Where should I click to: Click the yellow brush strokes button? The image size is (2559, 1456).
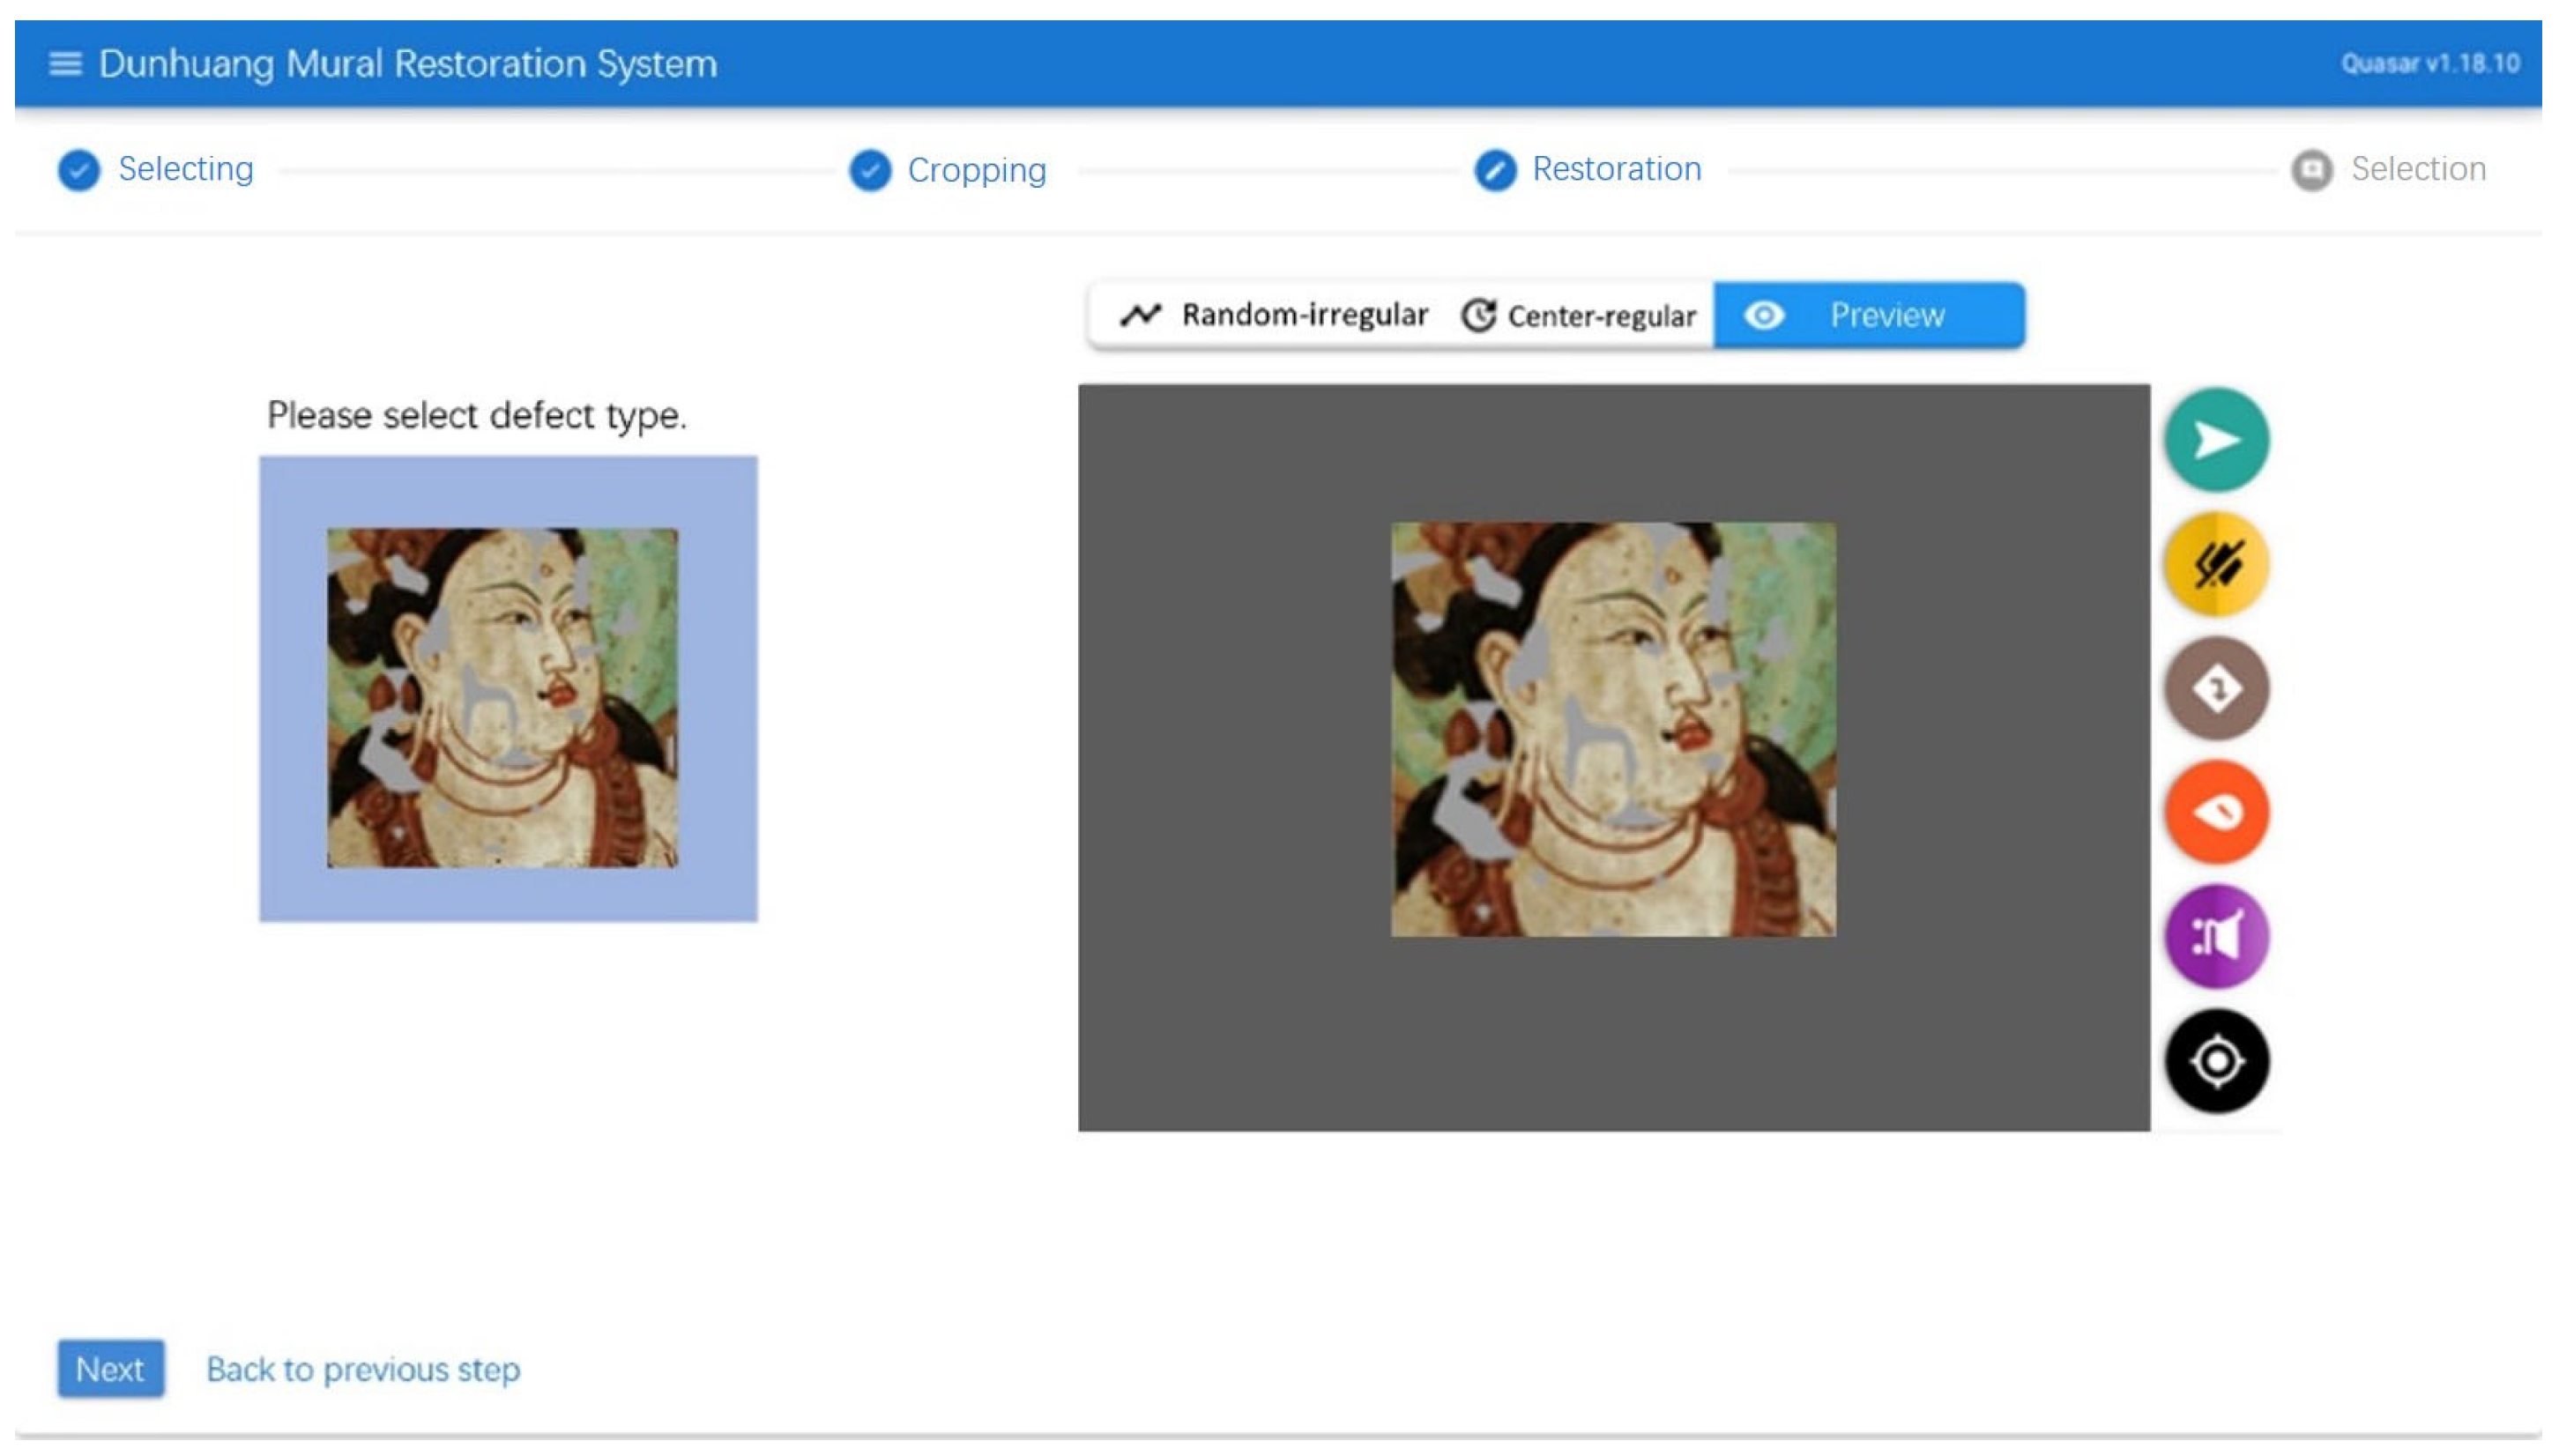point(2216,564)
